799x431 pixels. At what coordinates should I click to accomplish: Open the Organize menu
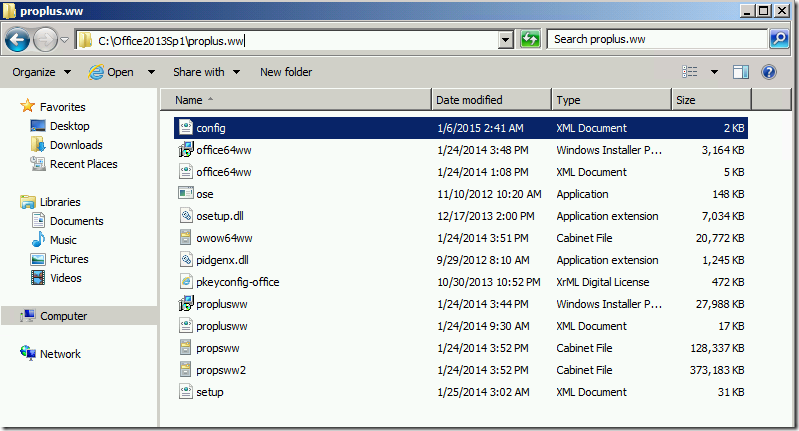coord(41,72)
